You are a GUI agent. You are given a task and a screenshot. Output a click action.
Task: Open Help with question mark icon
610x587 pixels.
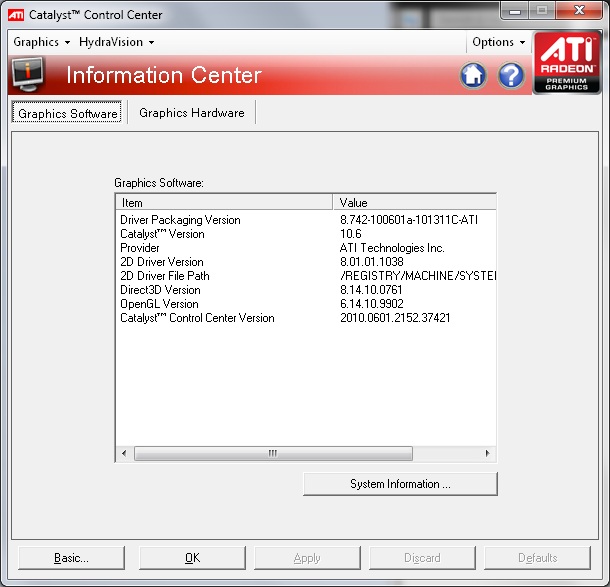(510, 75)
